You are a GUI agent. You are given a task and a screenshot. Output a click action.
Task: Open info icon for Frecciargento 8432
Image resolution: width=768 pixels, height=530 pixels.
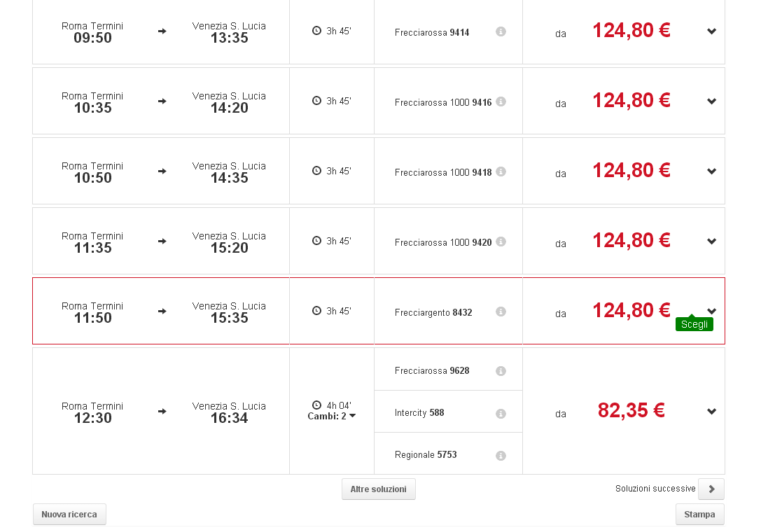(501, 312)
